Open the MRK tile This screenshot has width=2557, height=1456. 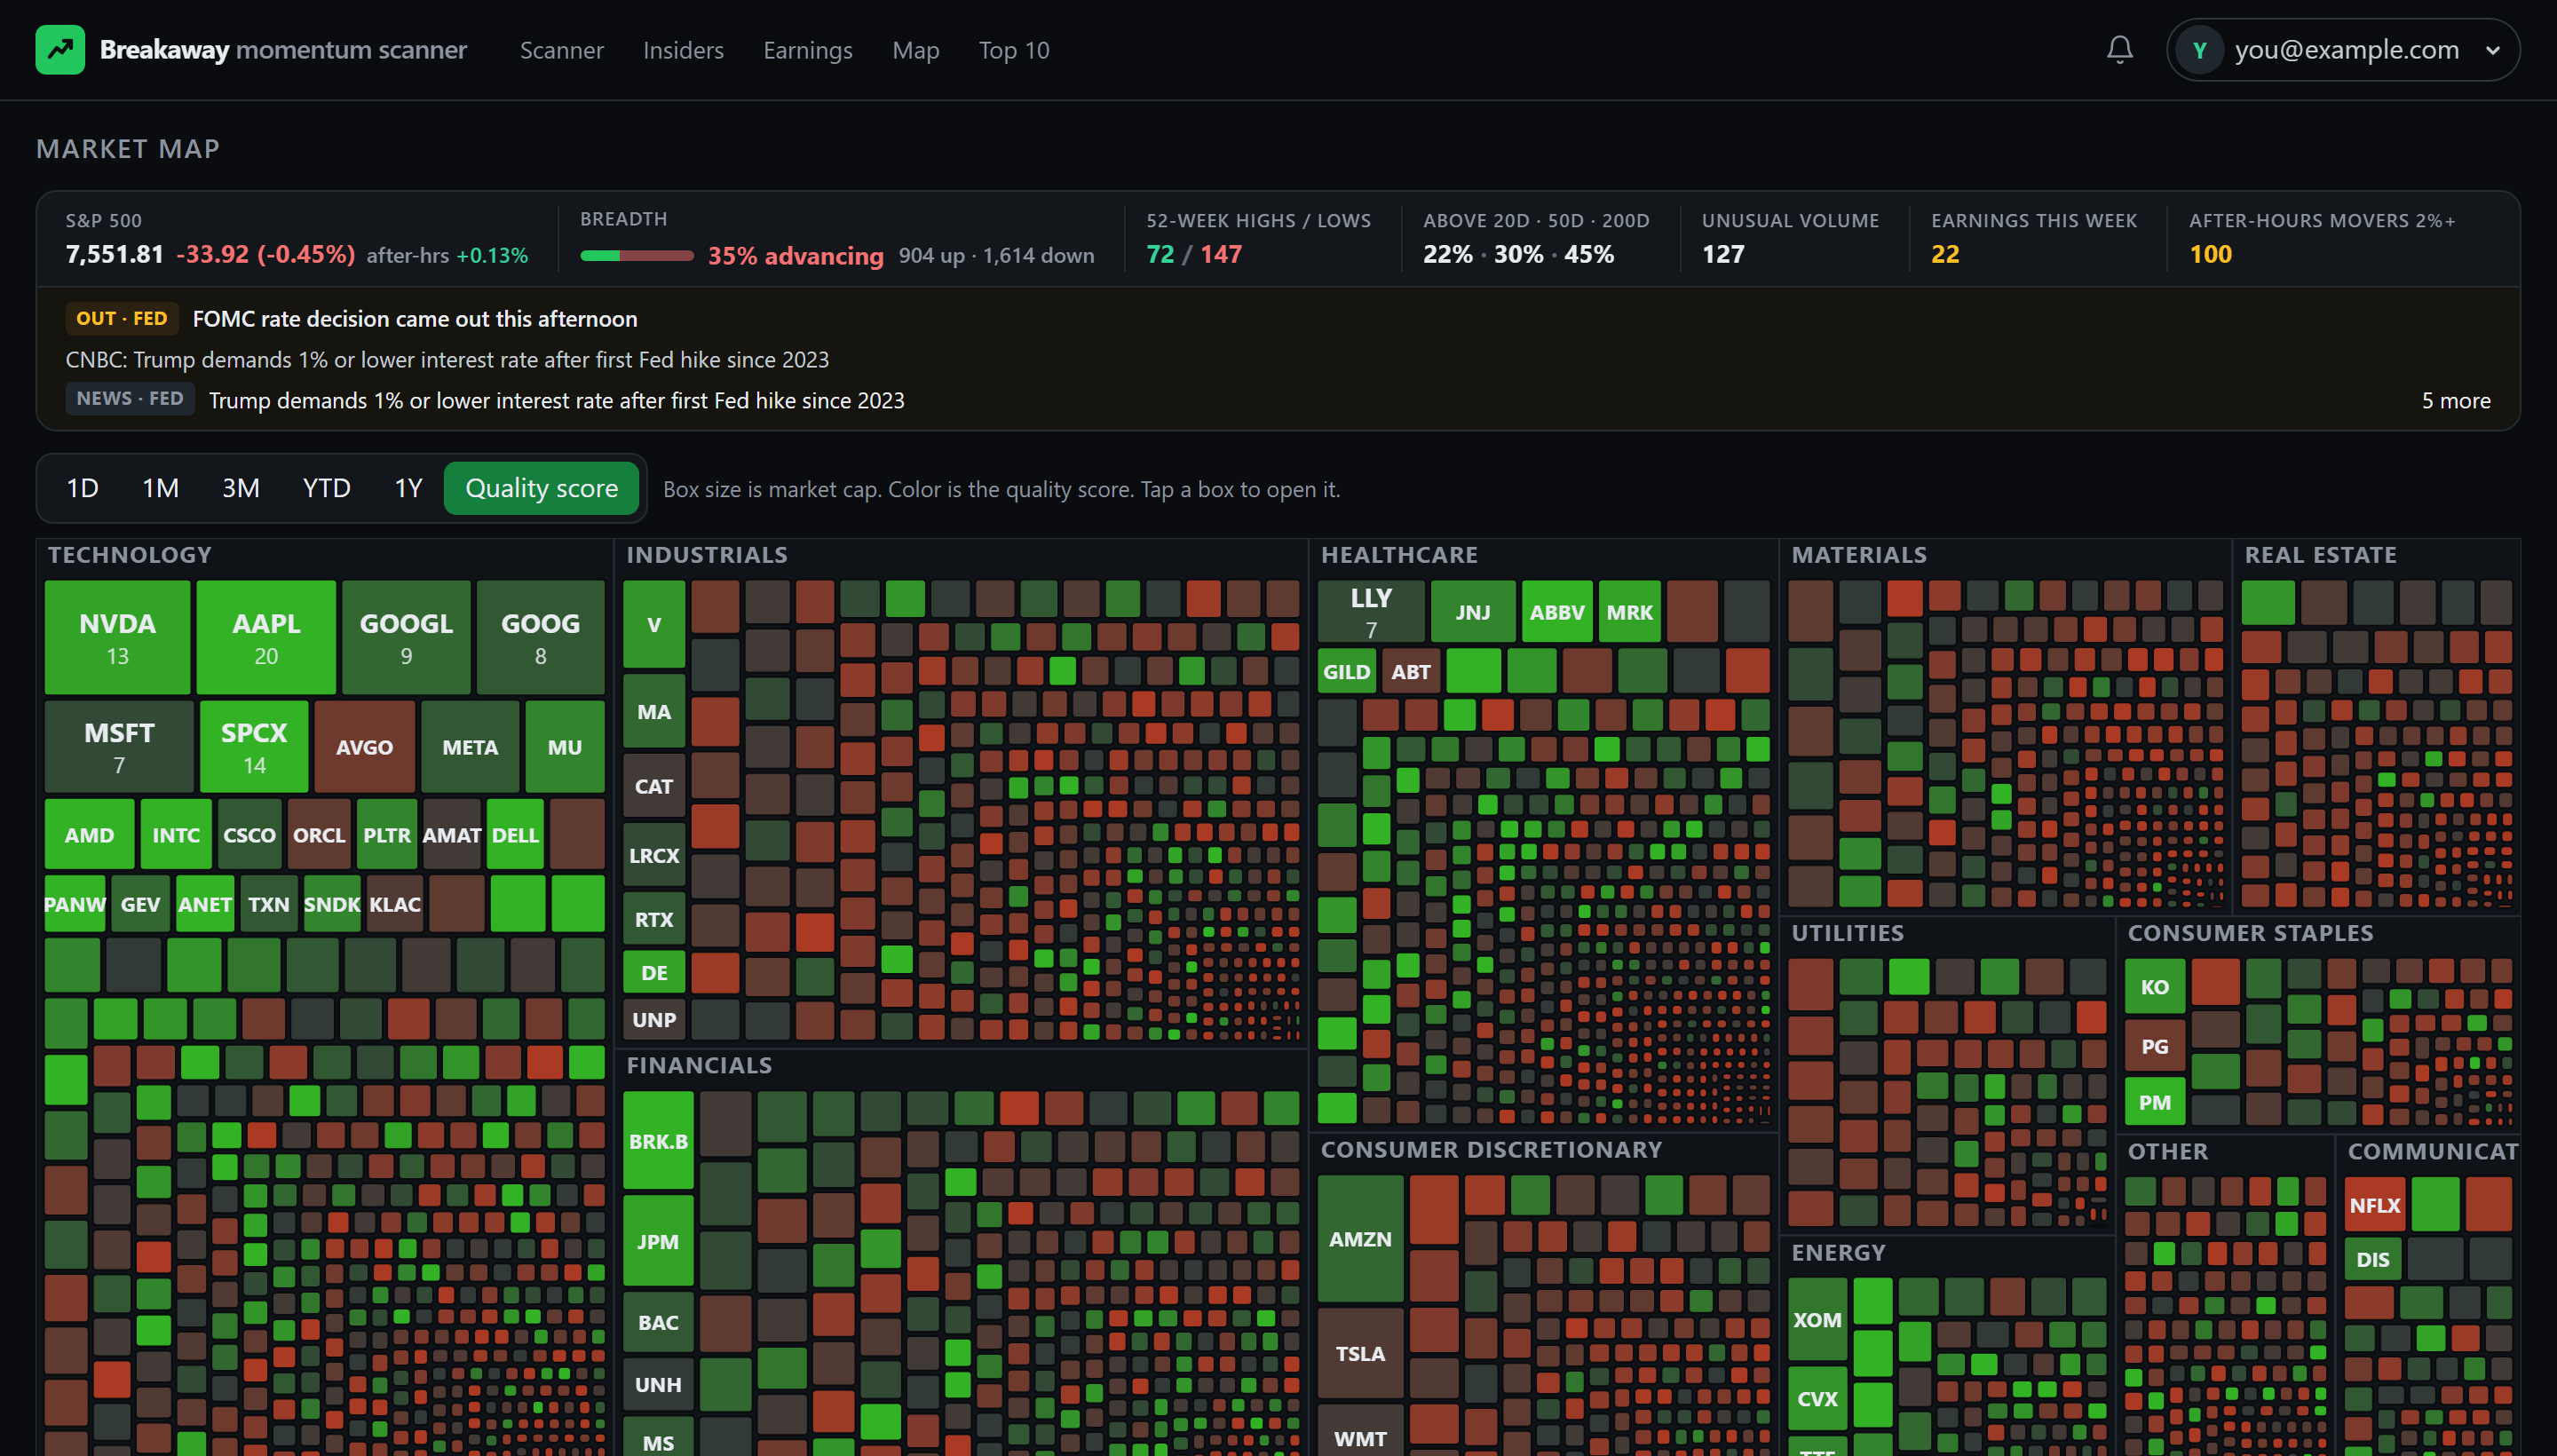1629,611
